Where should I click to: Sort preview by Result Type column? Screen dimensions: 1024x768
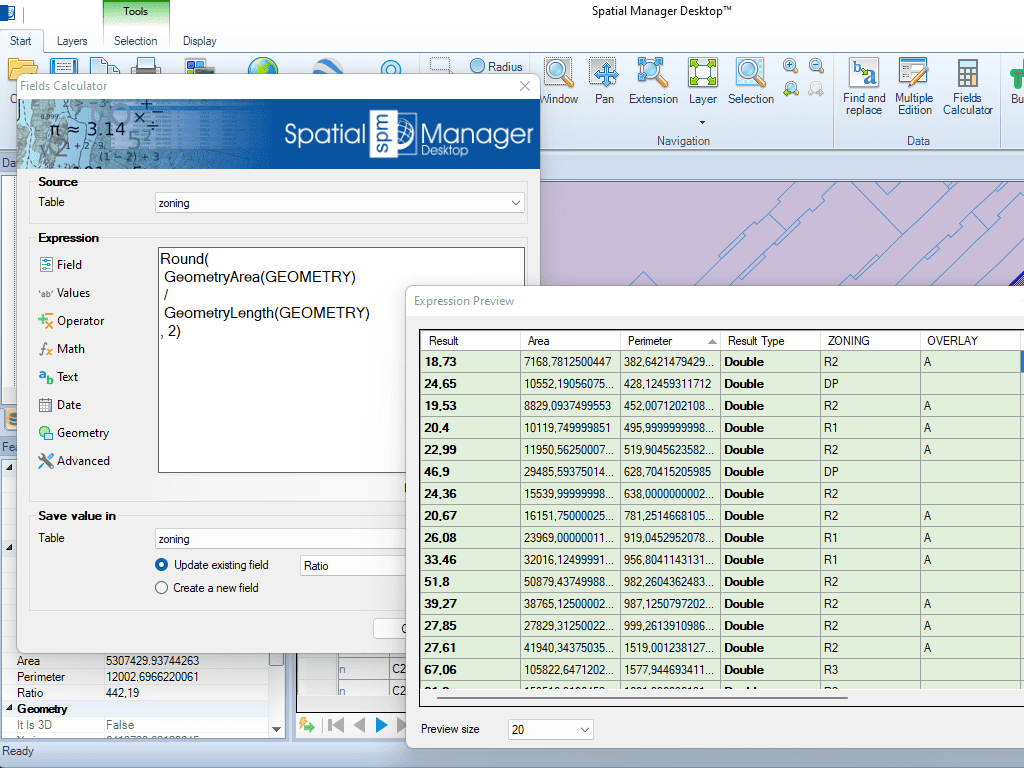770,341
